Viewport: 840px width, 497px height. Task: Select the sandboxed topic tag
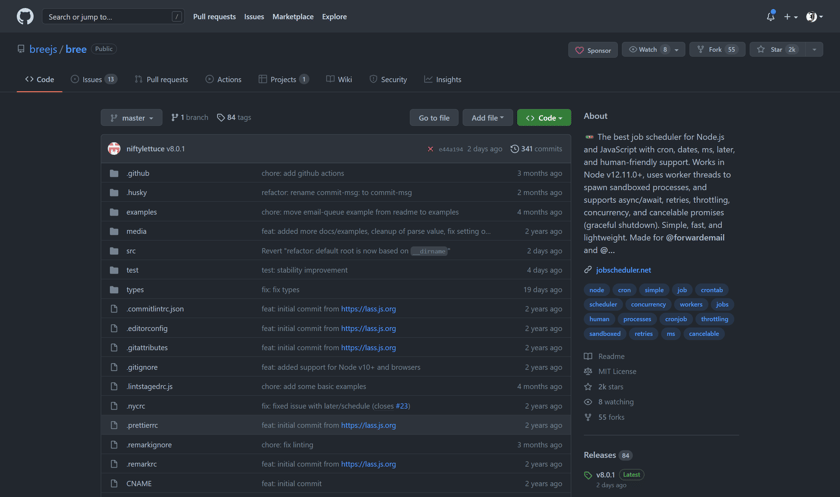(x=605, y=334)
